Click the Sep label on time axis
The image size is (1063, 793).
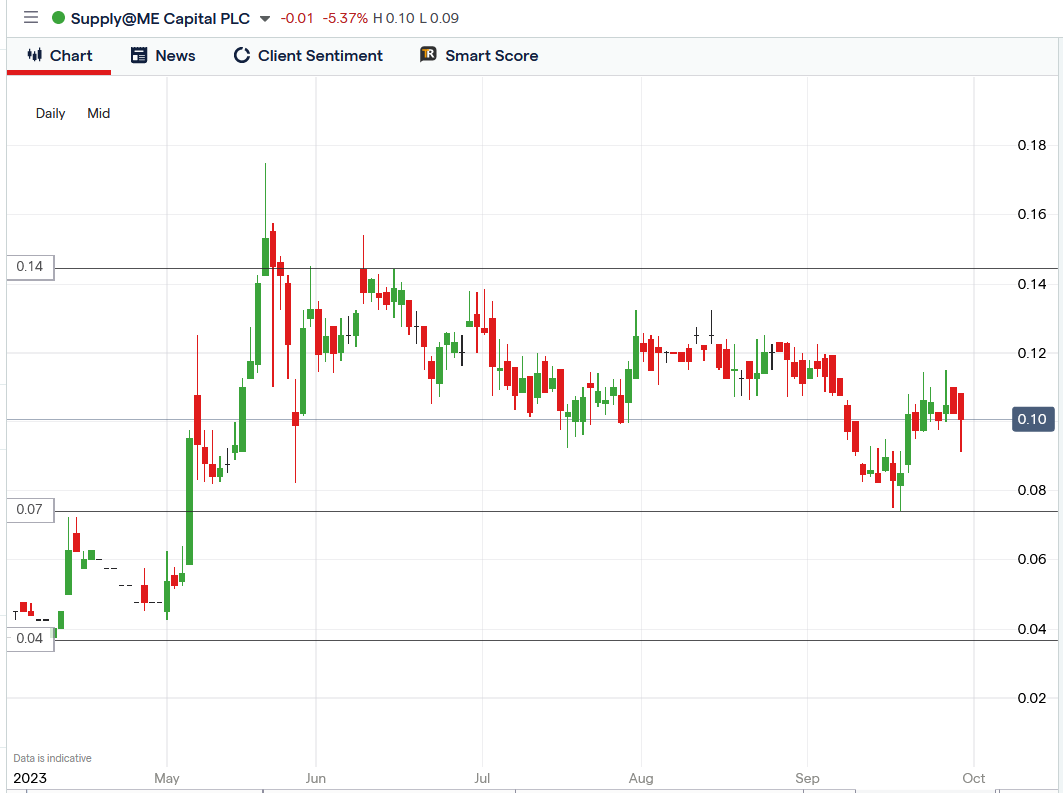[807, 778]
